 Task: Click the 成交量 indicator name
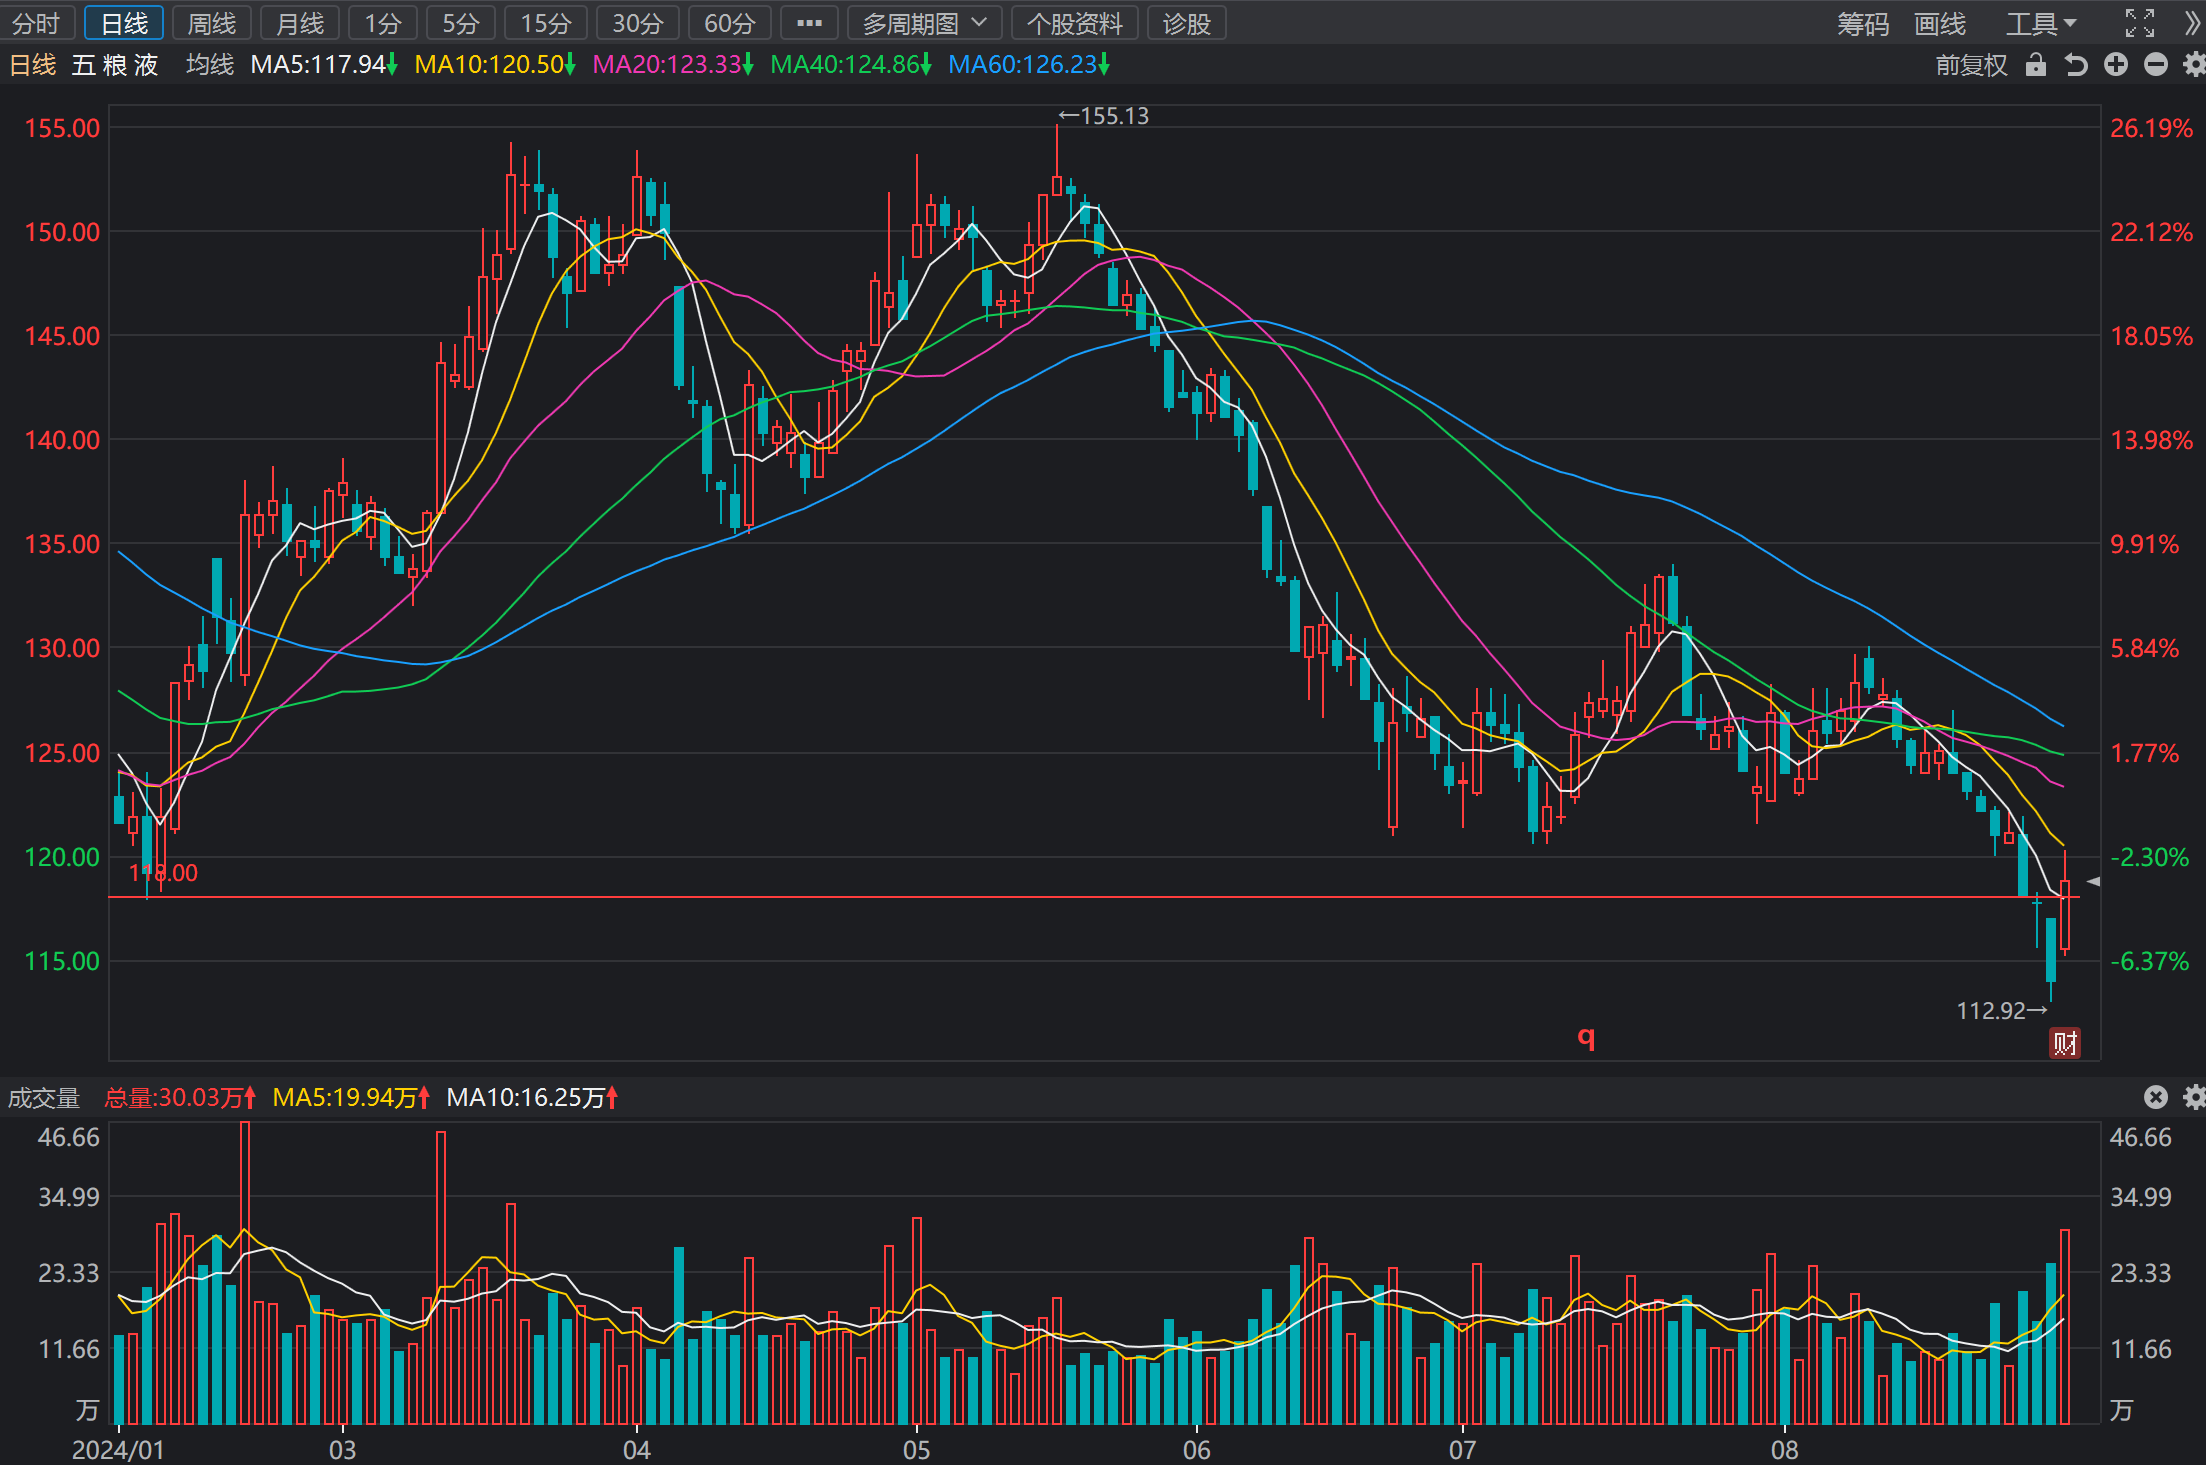coord(44,1098)
